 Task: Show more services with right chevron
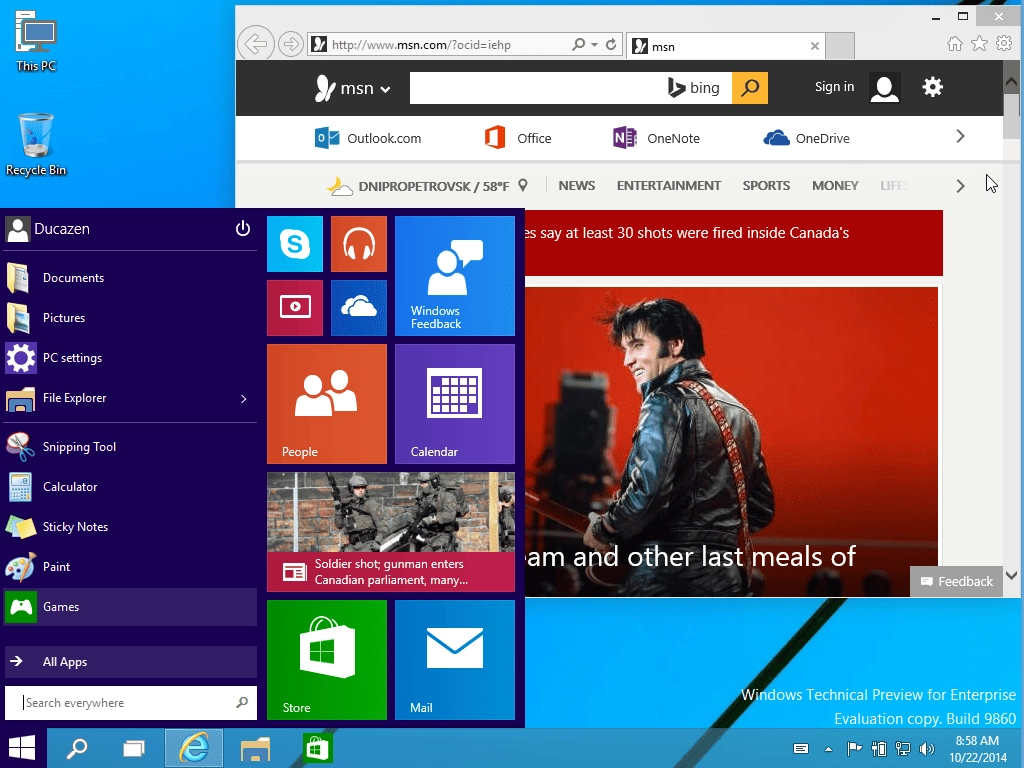tap(960, 136)
